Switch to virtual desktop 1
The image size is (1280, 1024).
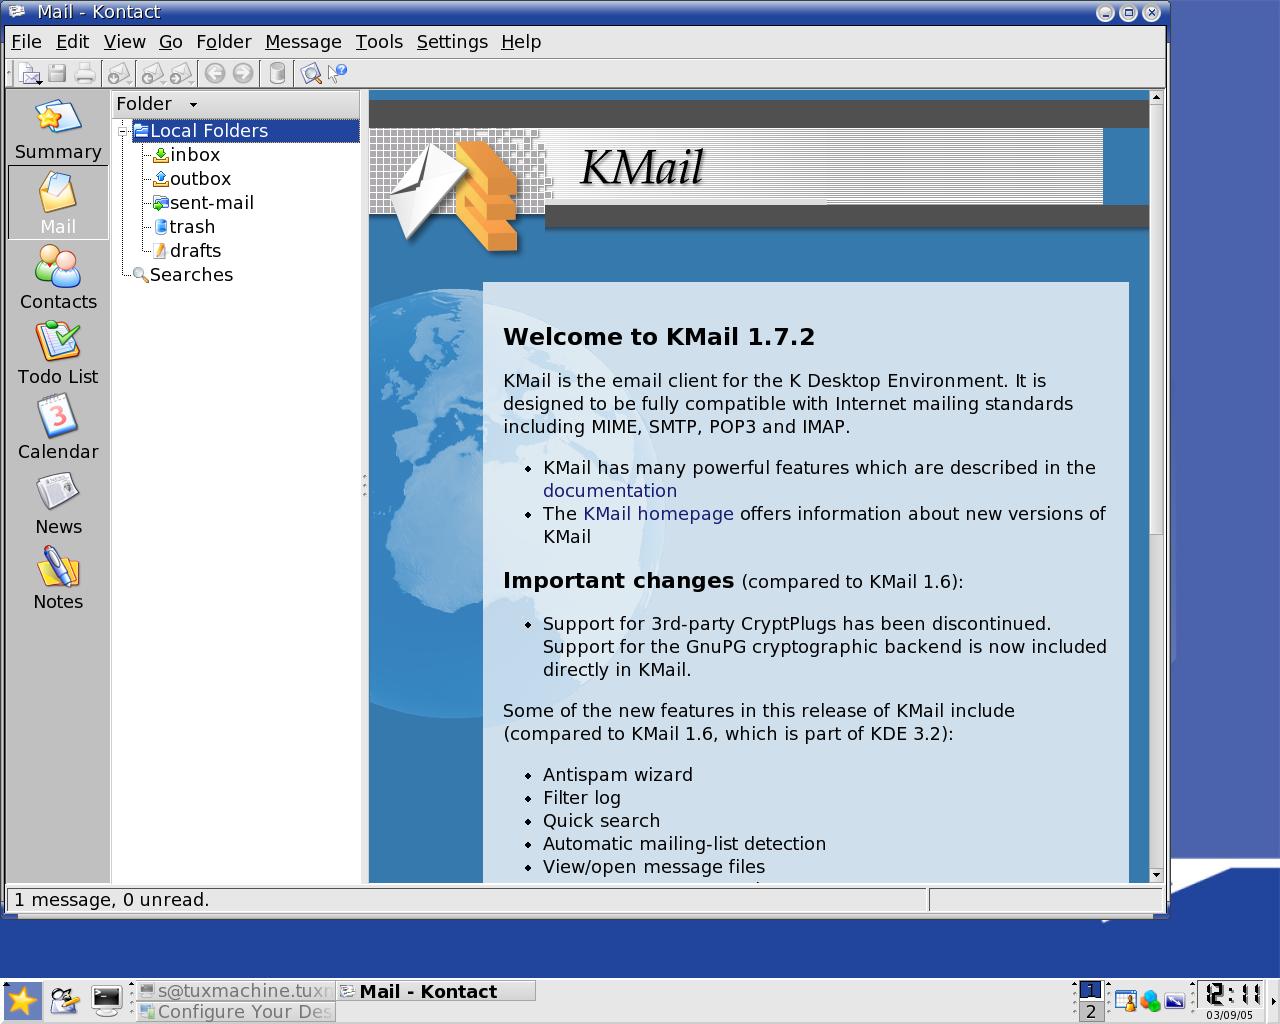pyautogui.click(x=1090, y=990)
